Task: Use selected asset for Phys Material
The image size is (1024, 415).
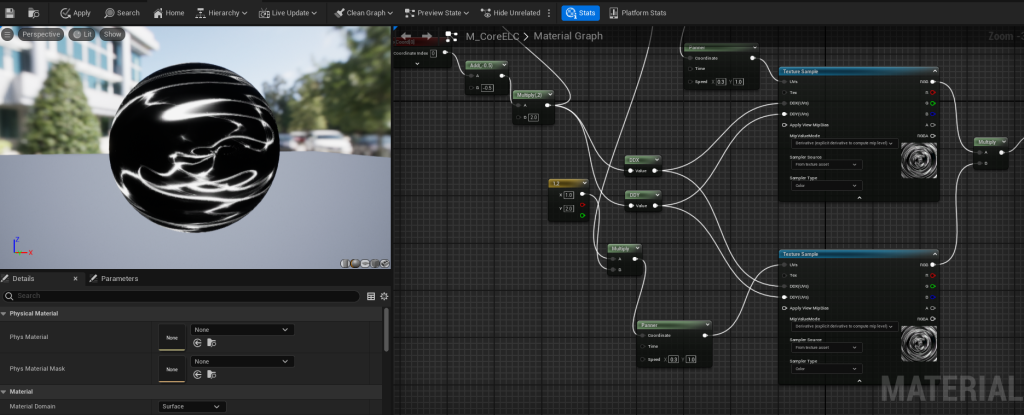Action: 198,342
